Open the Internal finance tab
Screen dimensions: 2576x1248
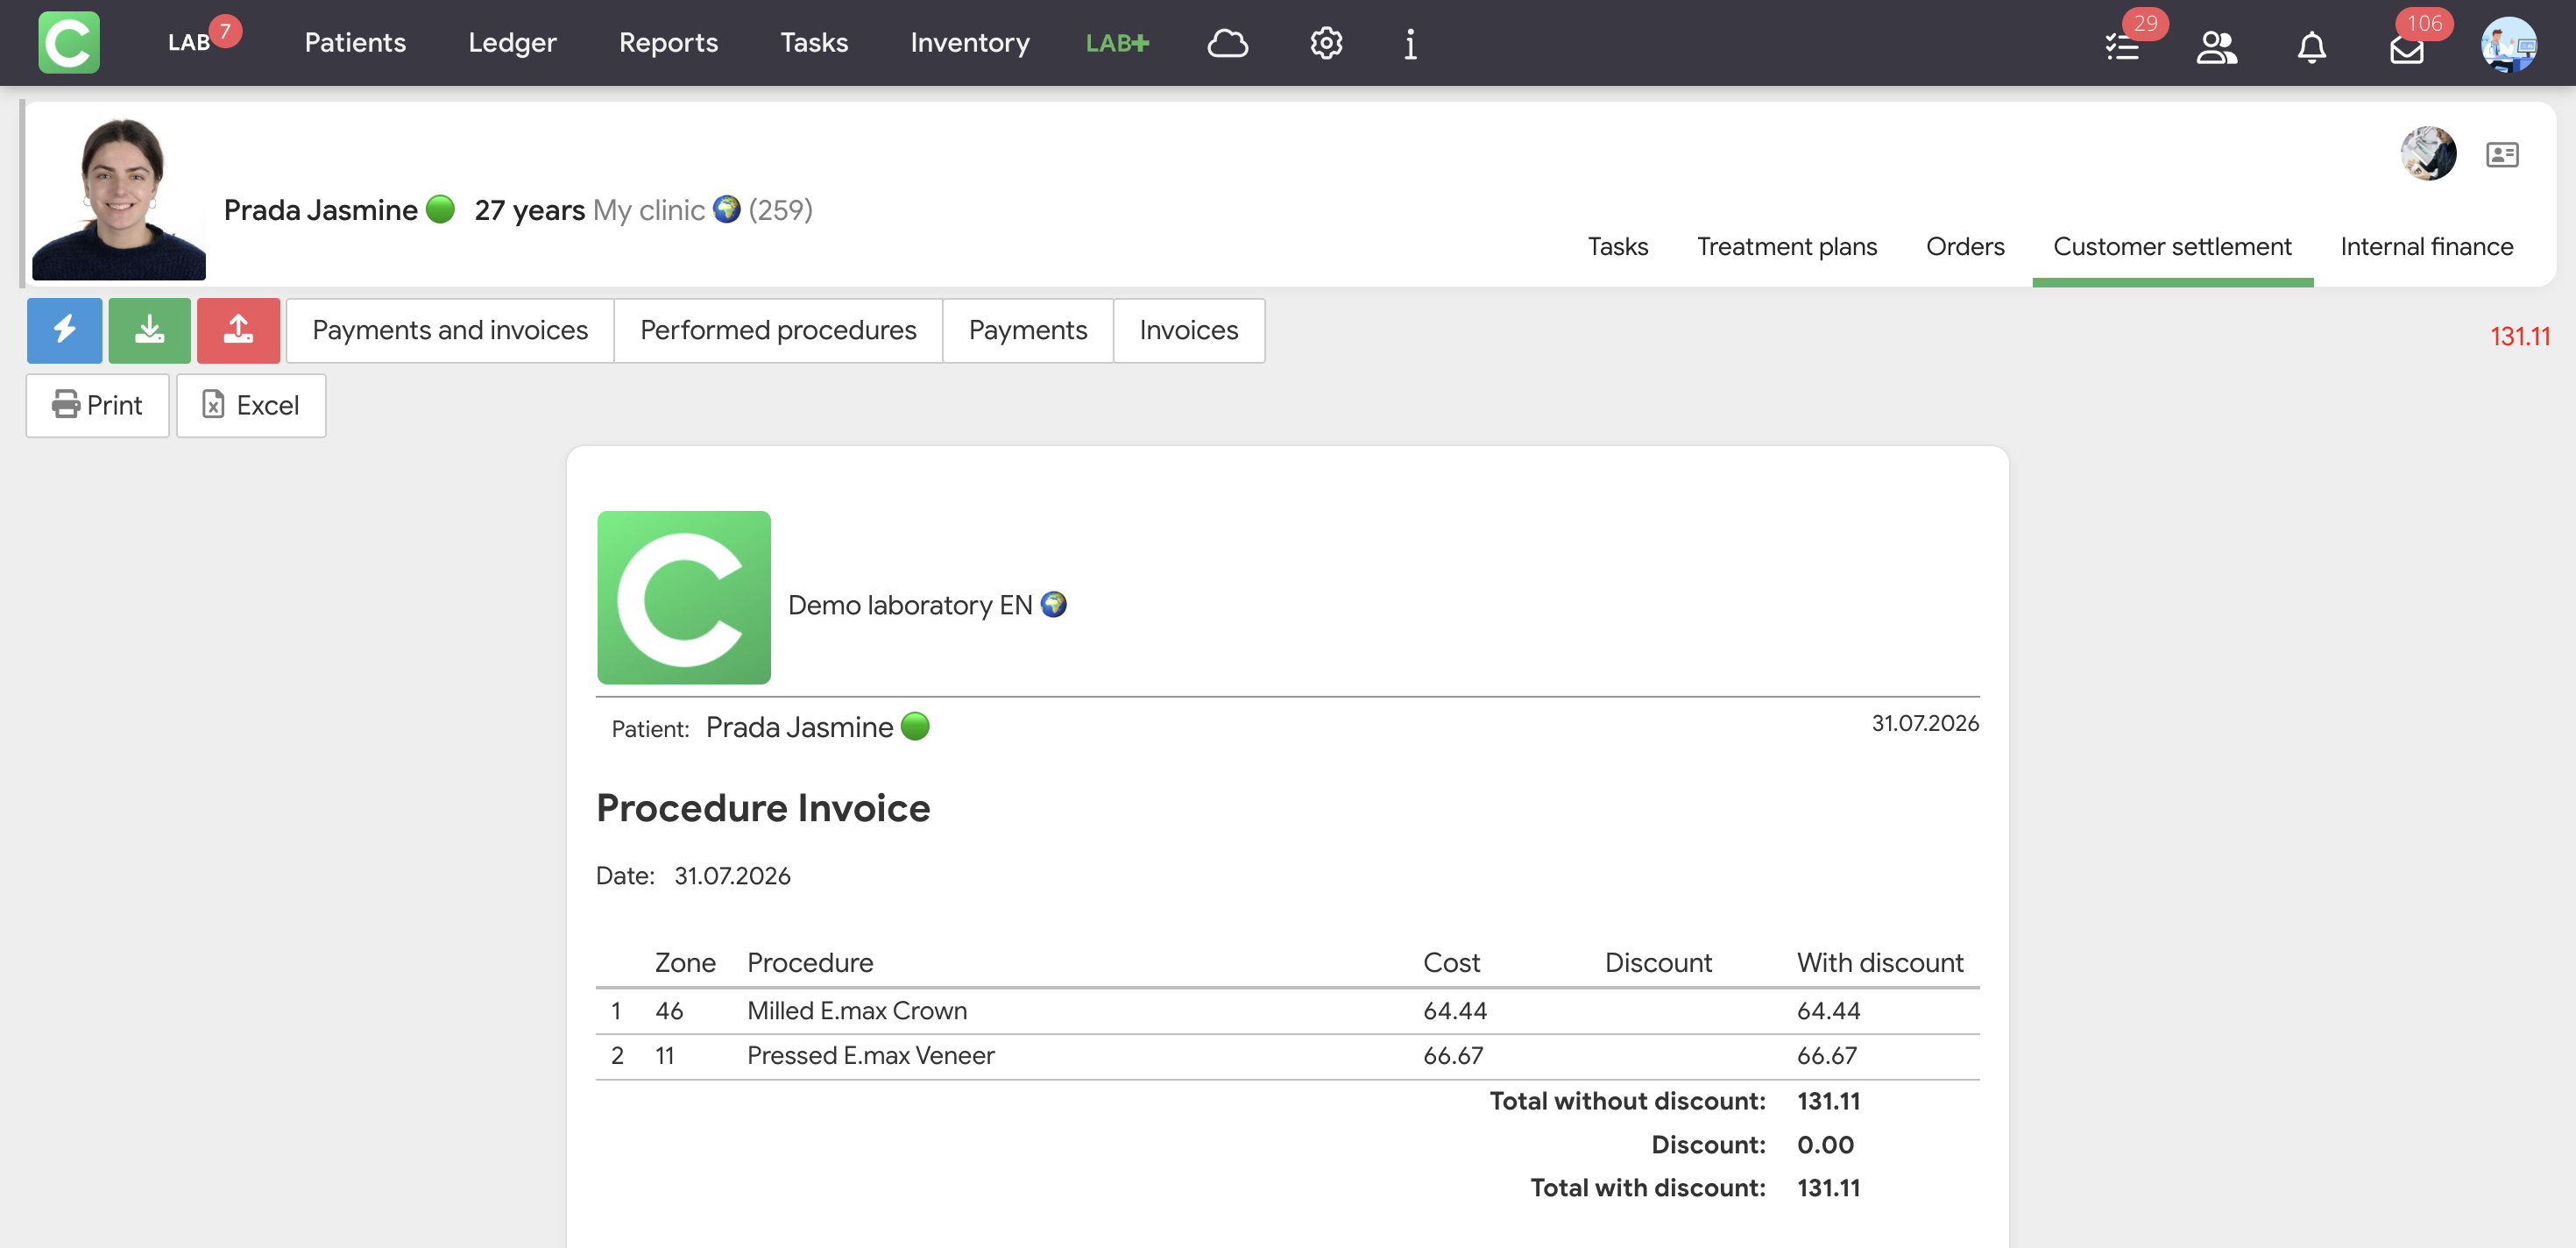tap(2426, 246)
